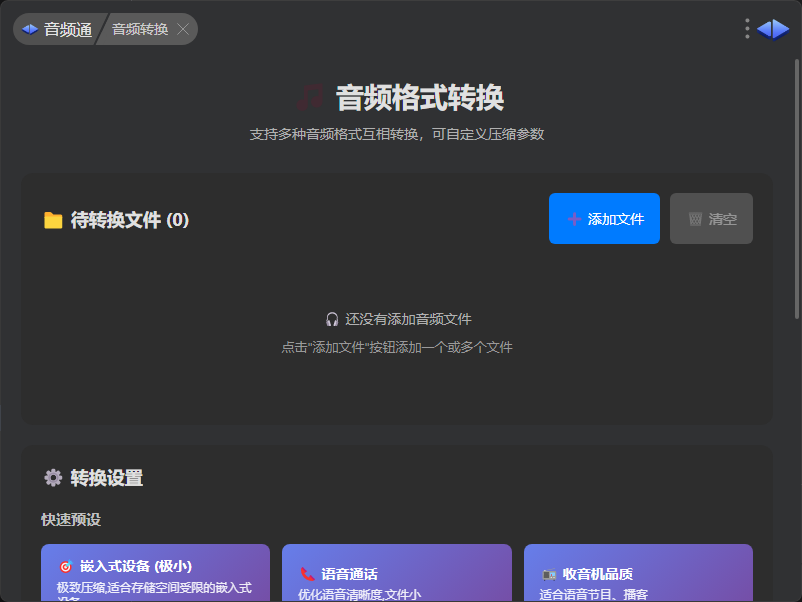Switch to the 音频转换 tab

click(x=140, y=29)
